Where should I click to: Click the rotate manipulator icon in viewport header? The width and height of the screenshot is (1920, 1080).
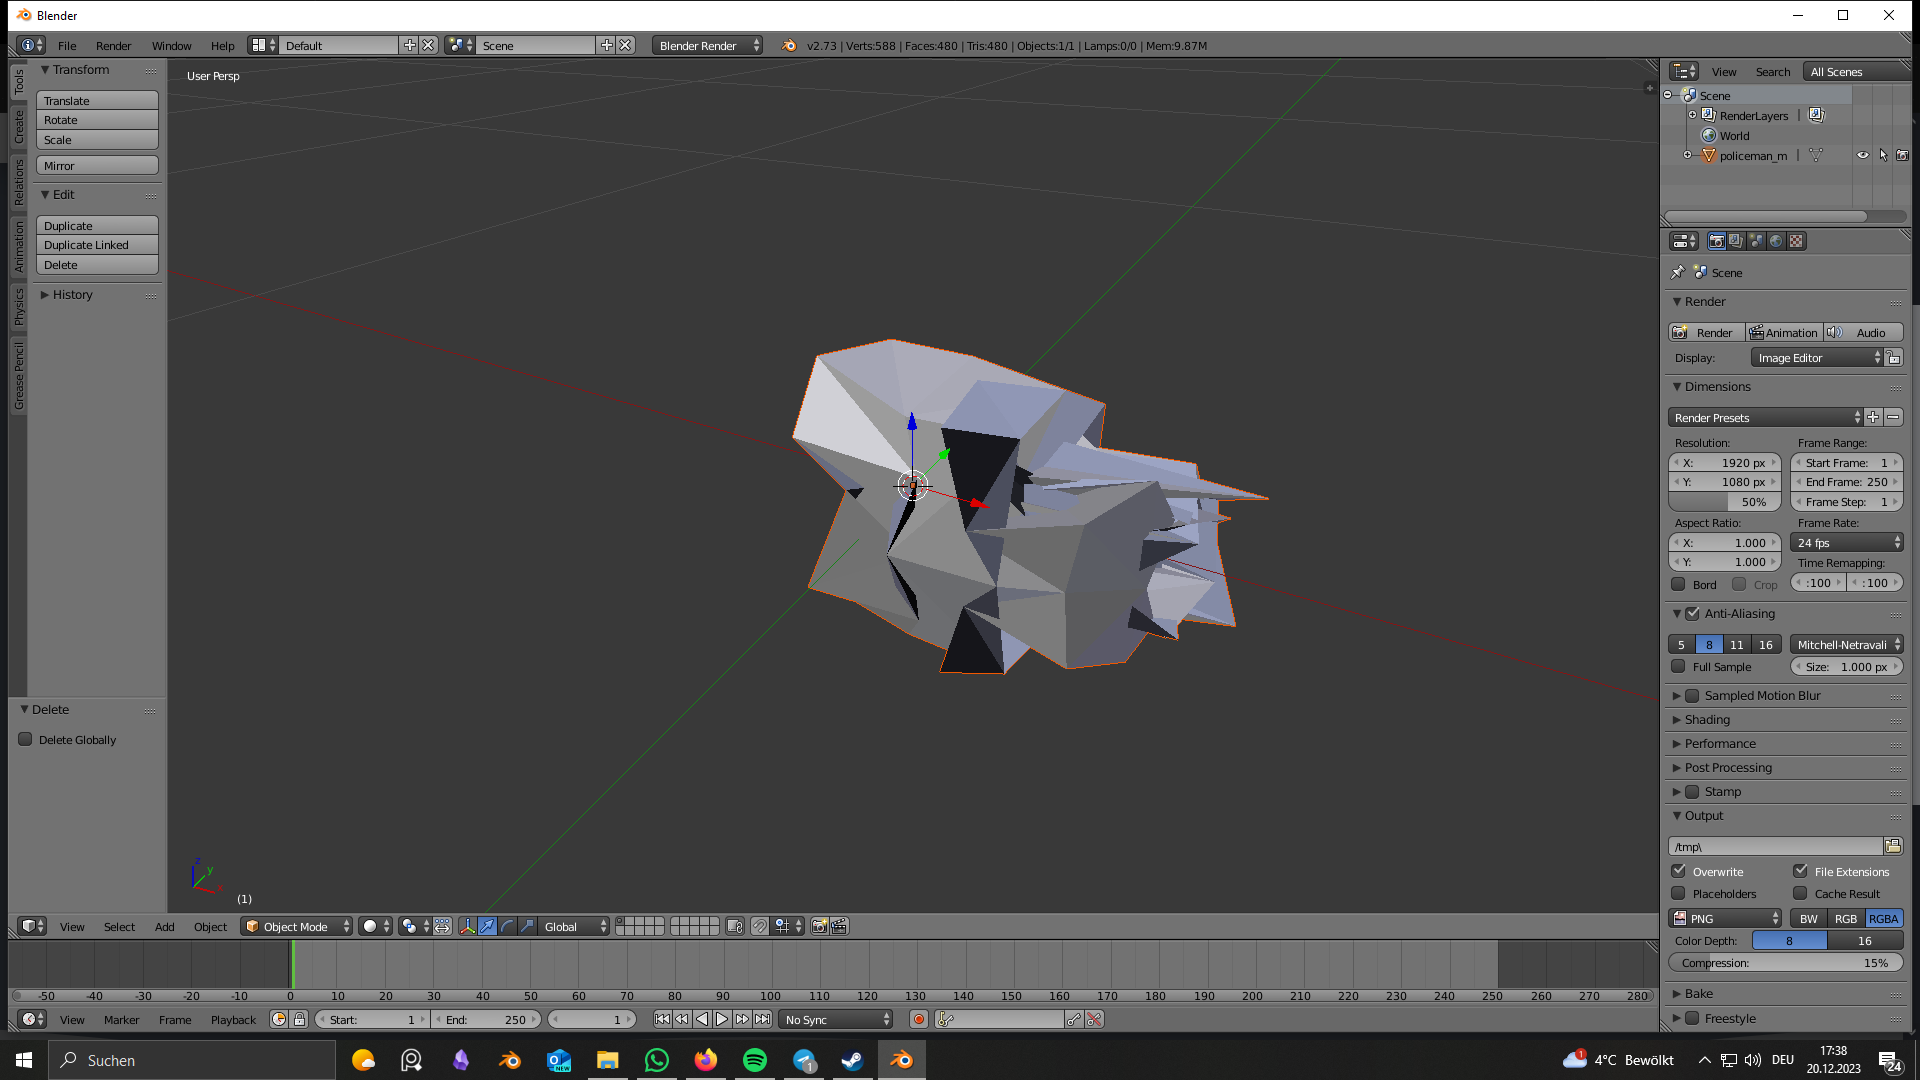pos(507,927)
